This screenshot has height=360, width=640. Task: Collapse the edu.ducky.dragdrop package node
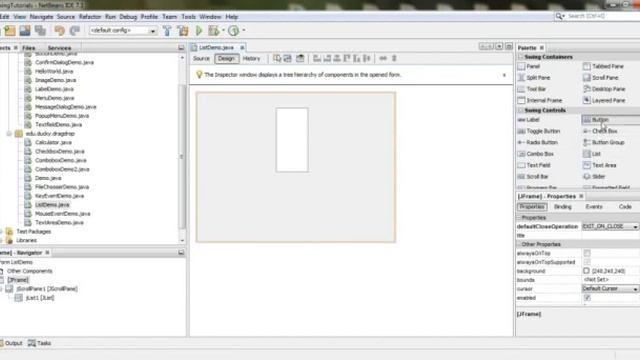click(9, 134)
